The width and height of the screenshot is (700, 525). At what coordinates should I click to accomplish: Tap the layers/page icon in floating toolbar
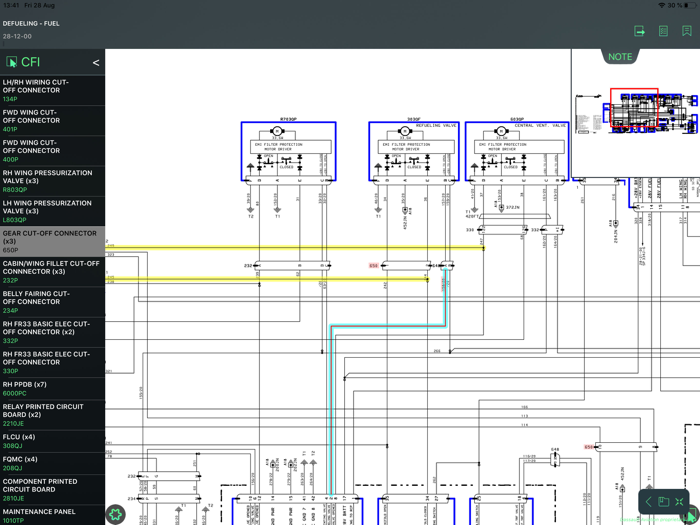663,501
